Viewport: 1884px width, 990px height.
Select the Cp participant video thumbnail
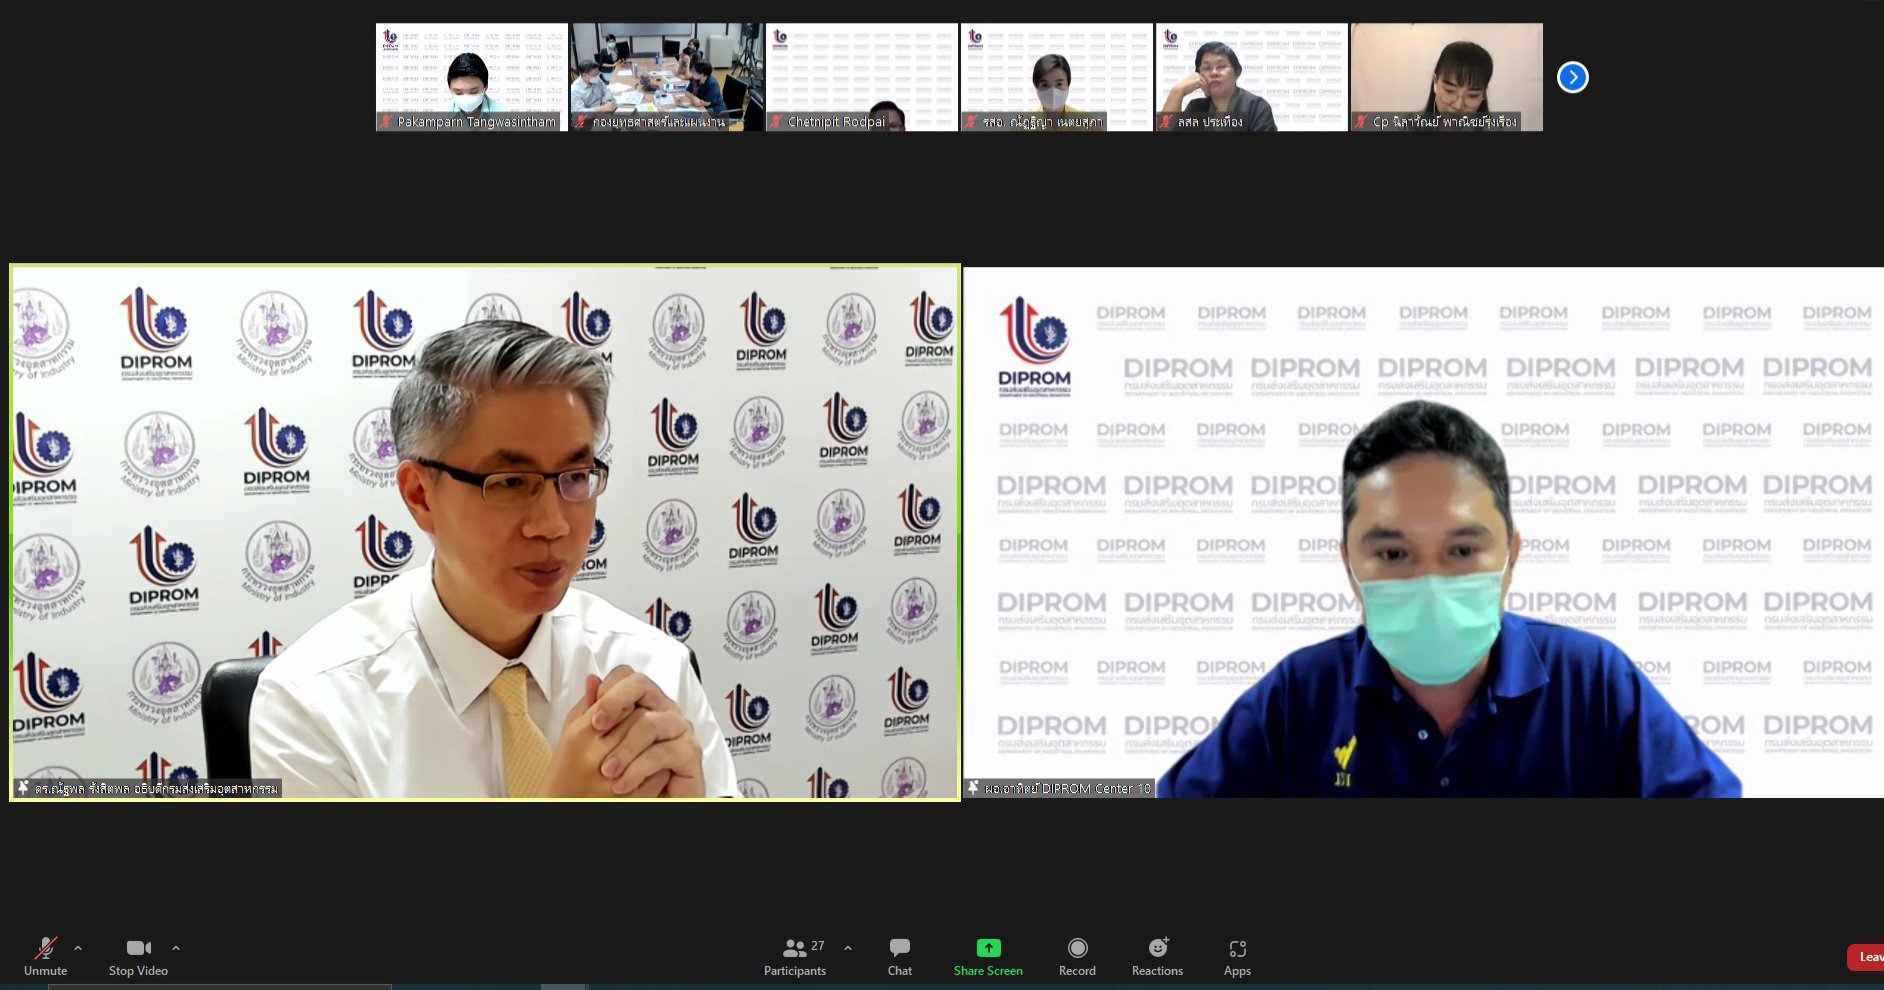1446,77
